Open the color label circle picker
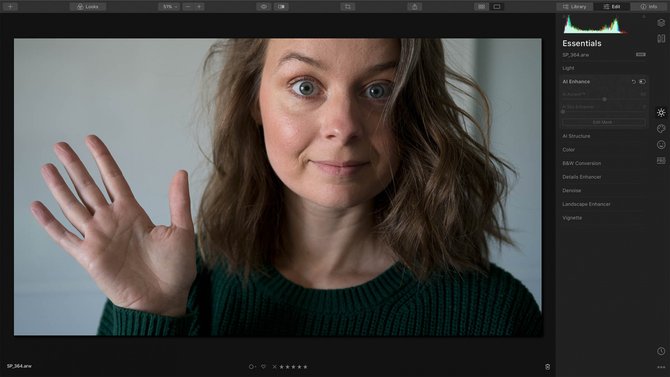The image size is (670, 377). (252, 367)
